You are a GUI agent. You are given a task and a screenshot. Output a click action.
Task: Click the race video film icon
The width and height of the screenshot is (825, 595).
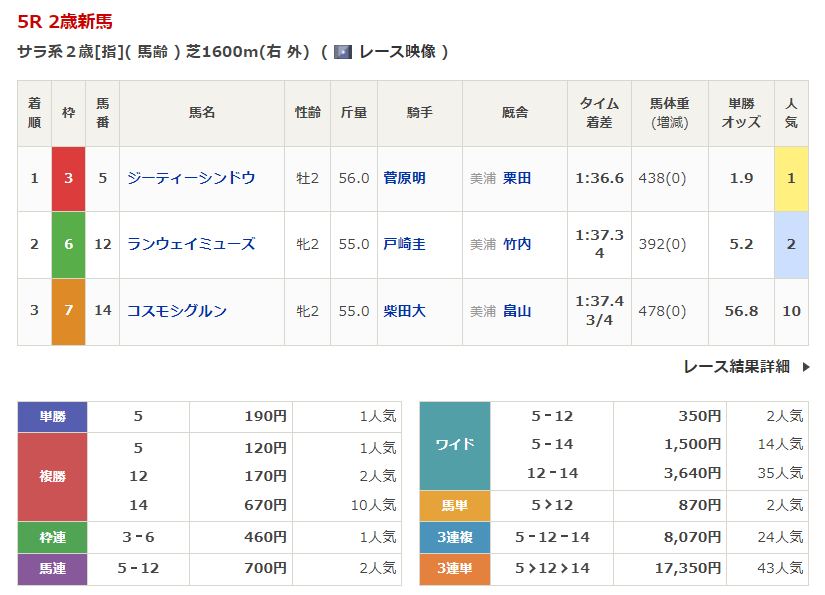click(x=343, y=52)
